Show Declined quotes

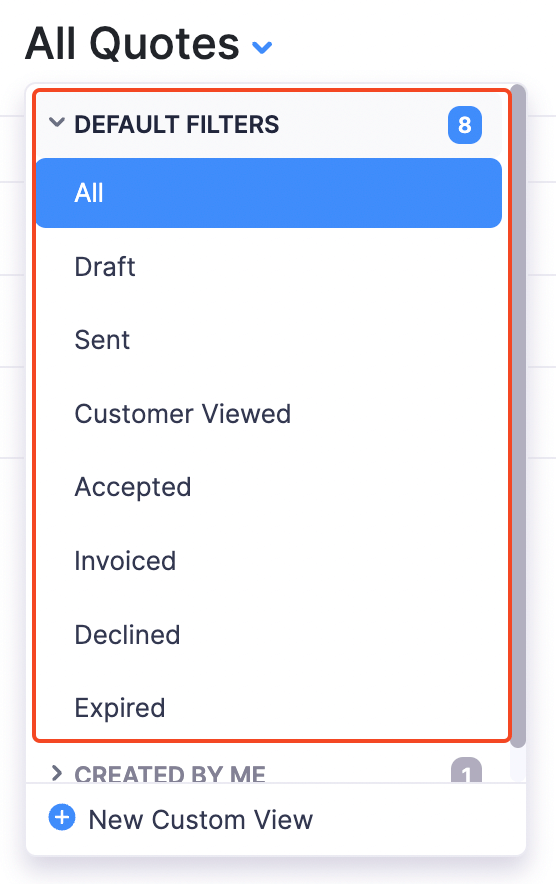point(268,635)
